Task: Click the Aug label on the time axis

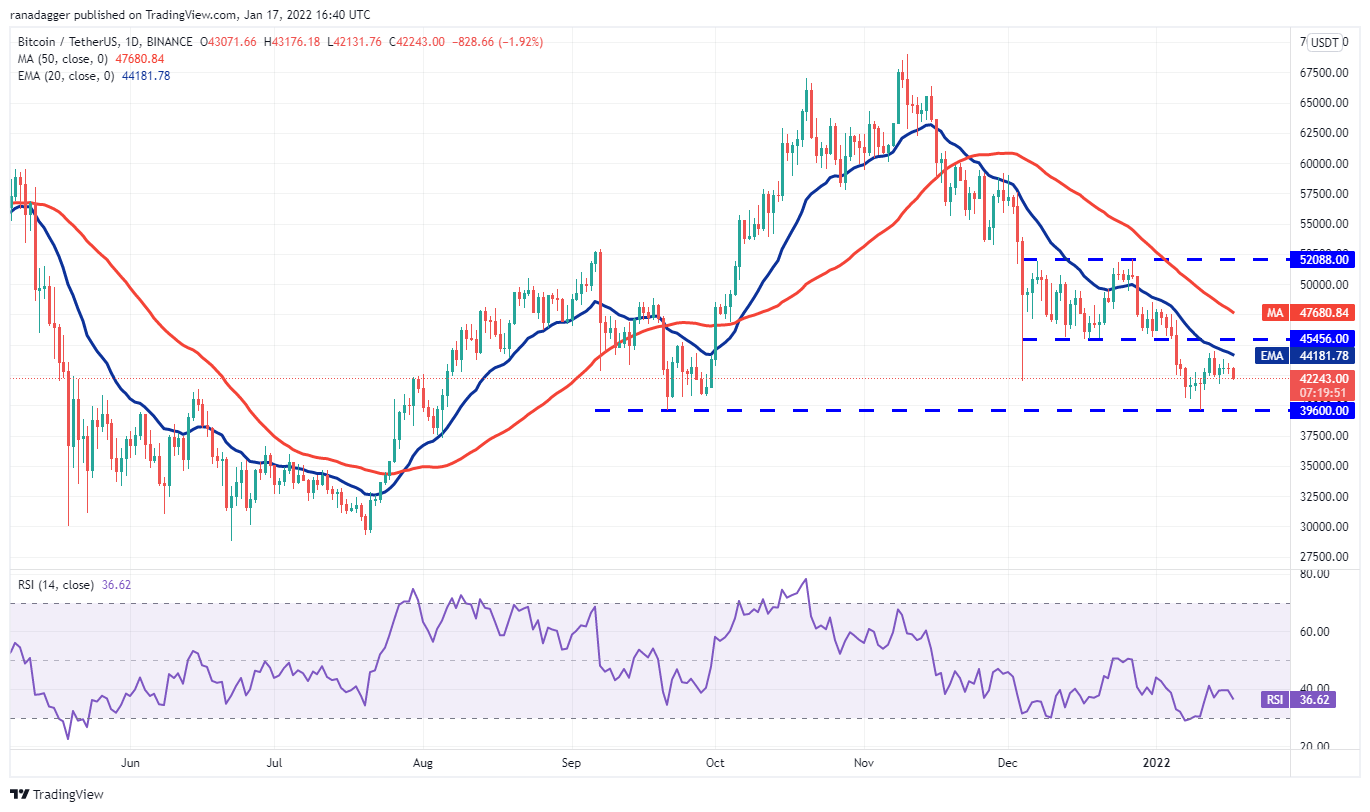Action: [422, 761]
